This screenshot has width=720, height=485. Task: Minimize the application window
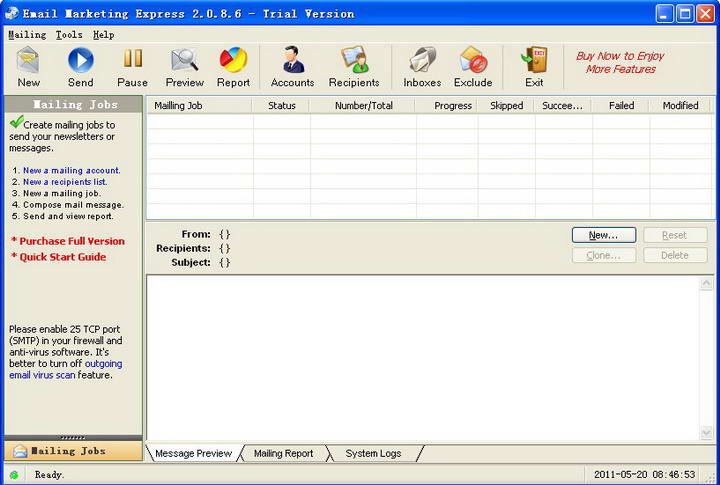pyautogui.click(x=664, y=14)
